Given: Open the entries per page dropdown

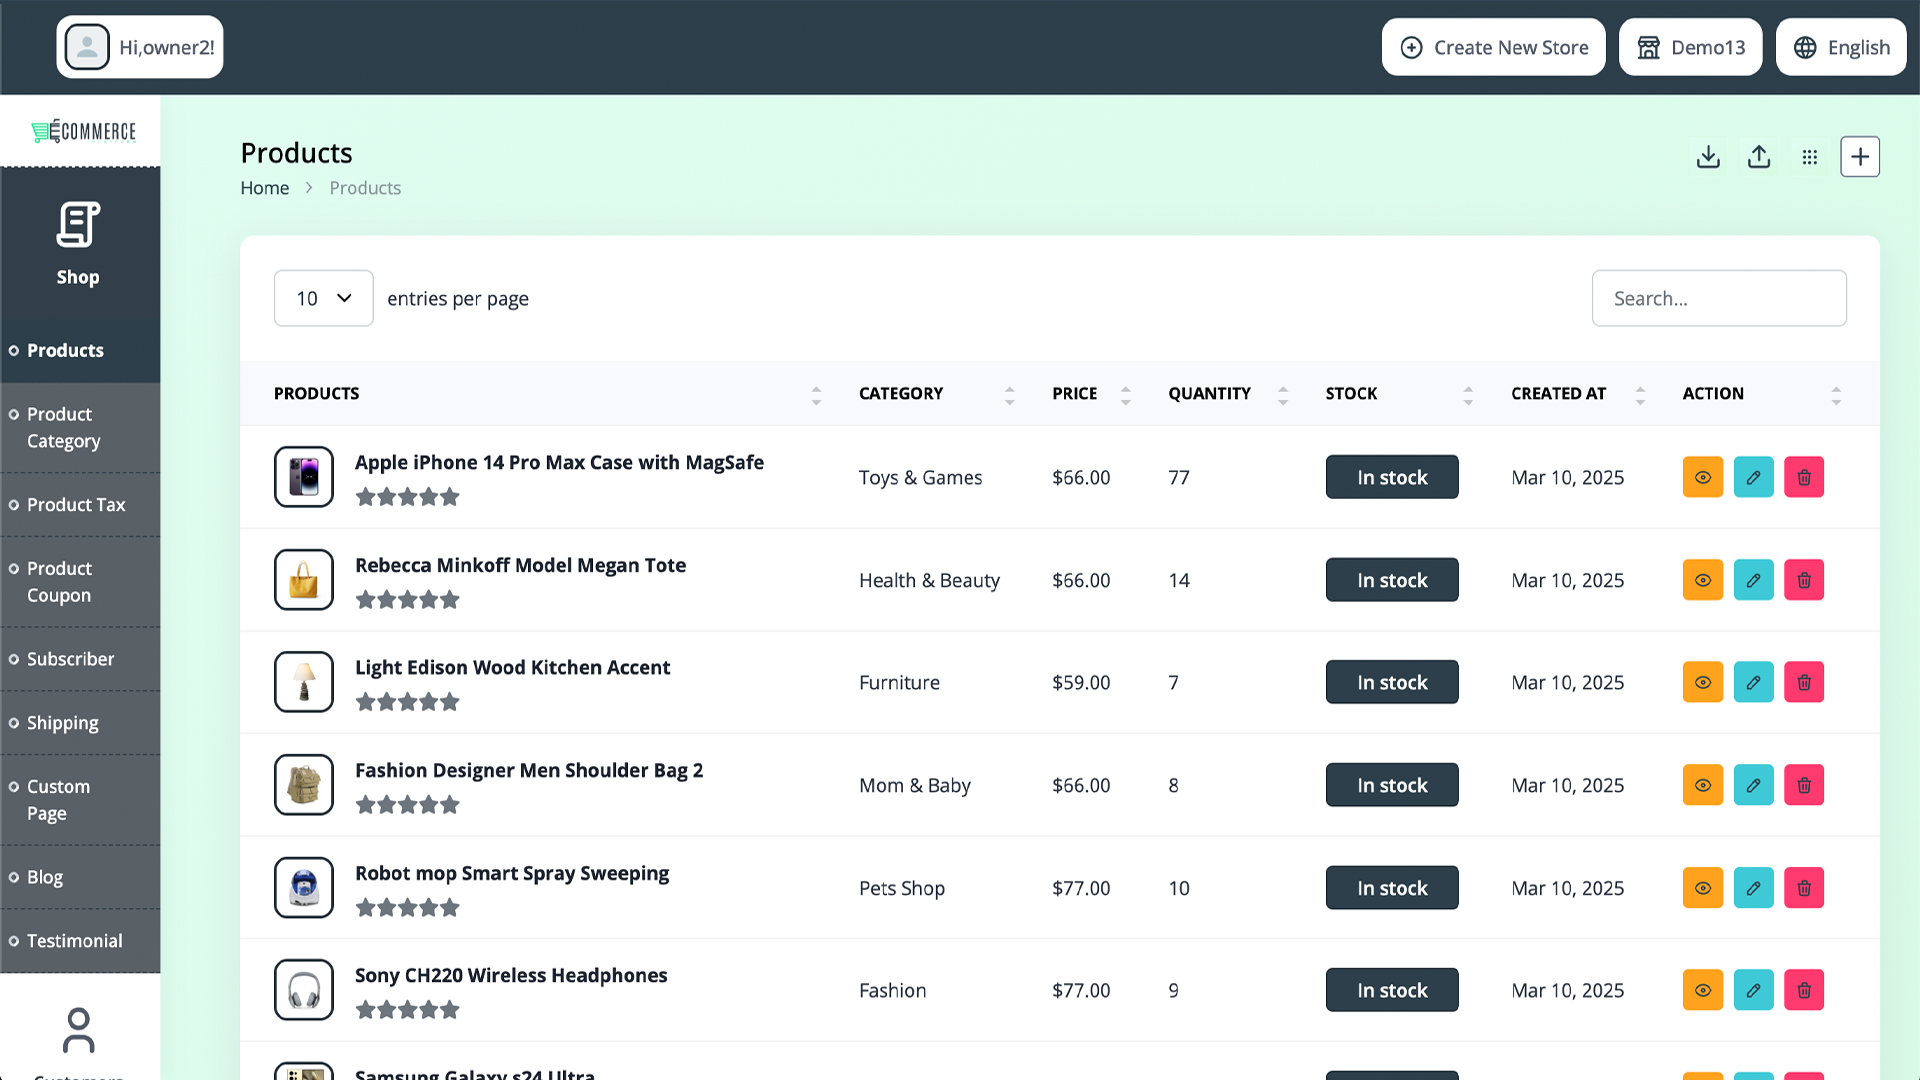Looking at the screenshot, I should pyautogui.click(x=323, y=298).
